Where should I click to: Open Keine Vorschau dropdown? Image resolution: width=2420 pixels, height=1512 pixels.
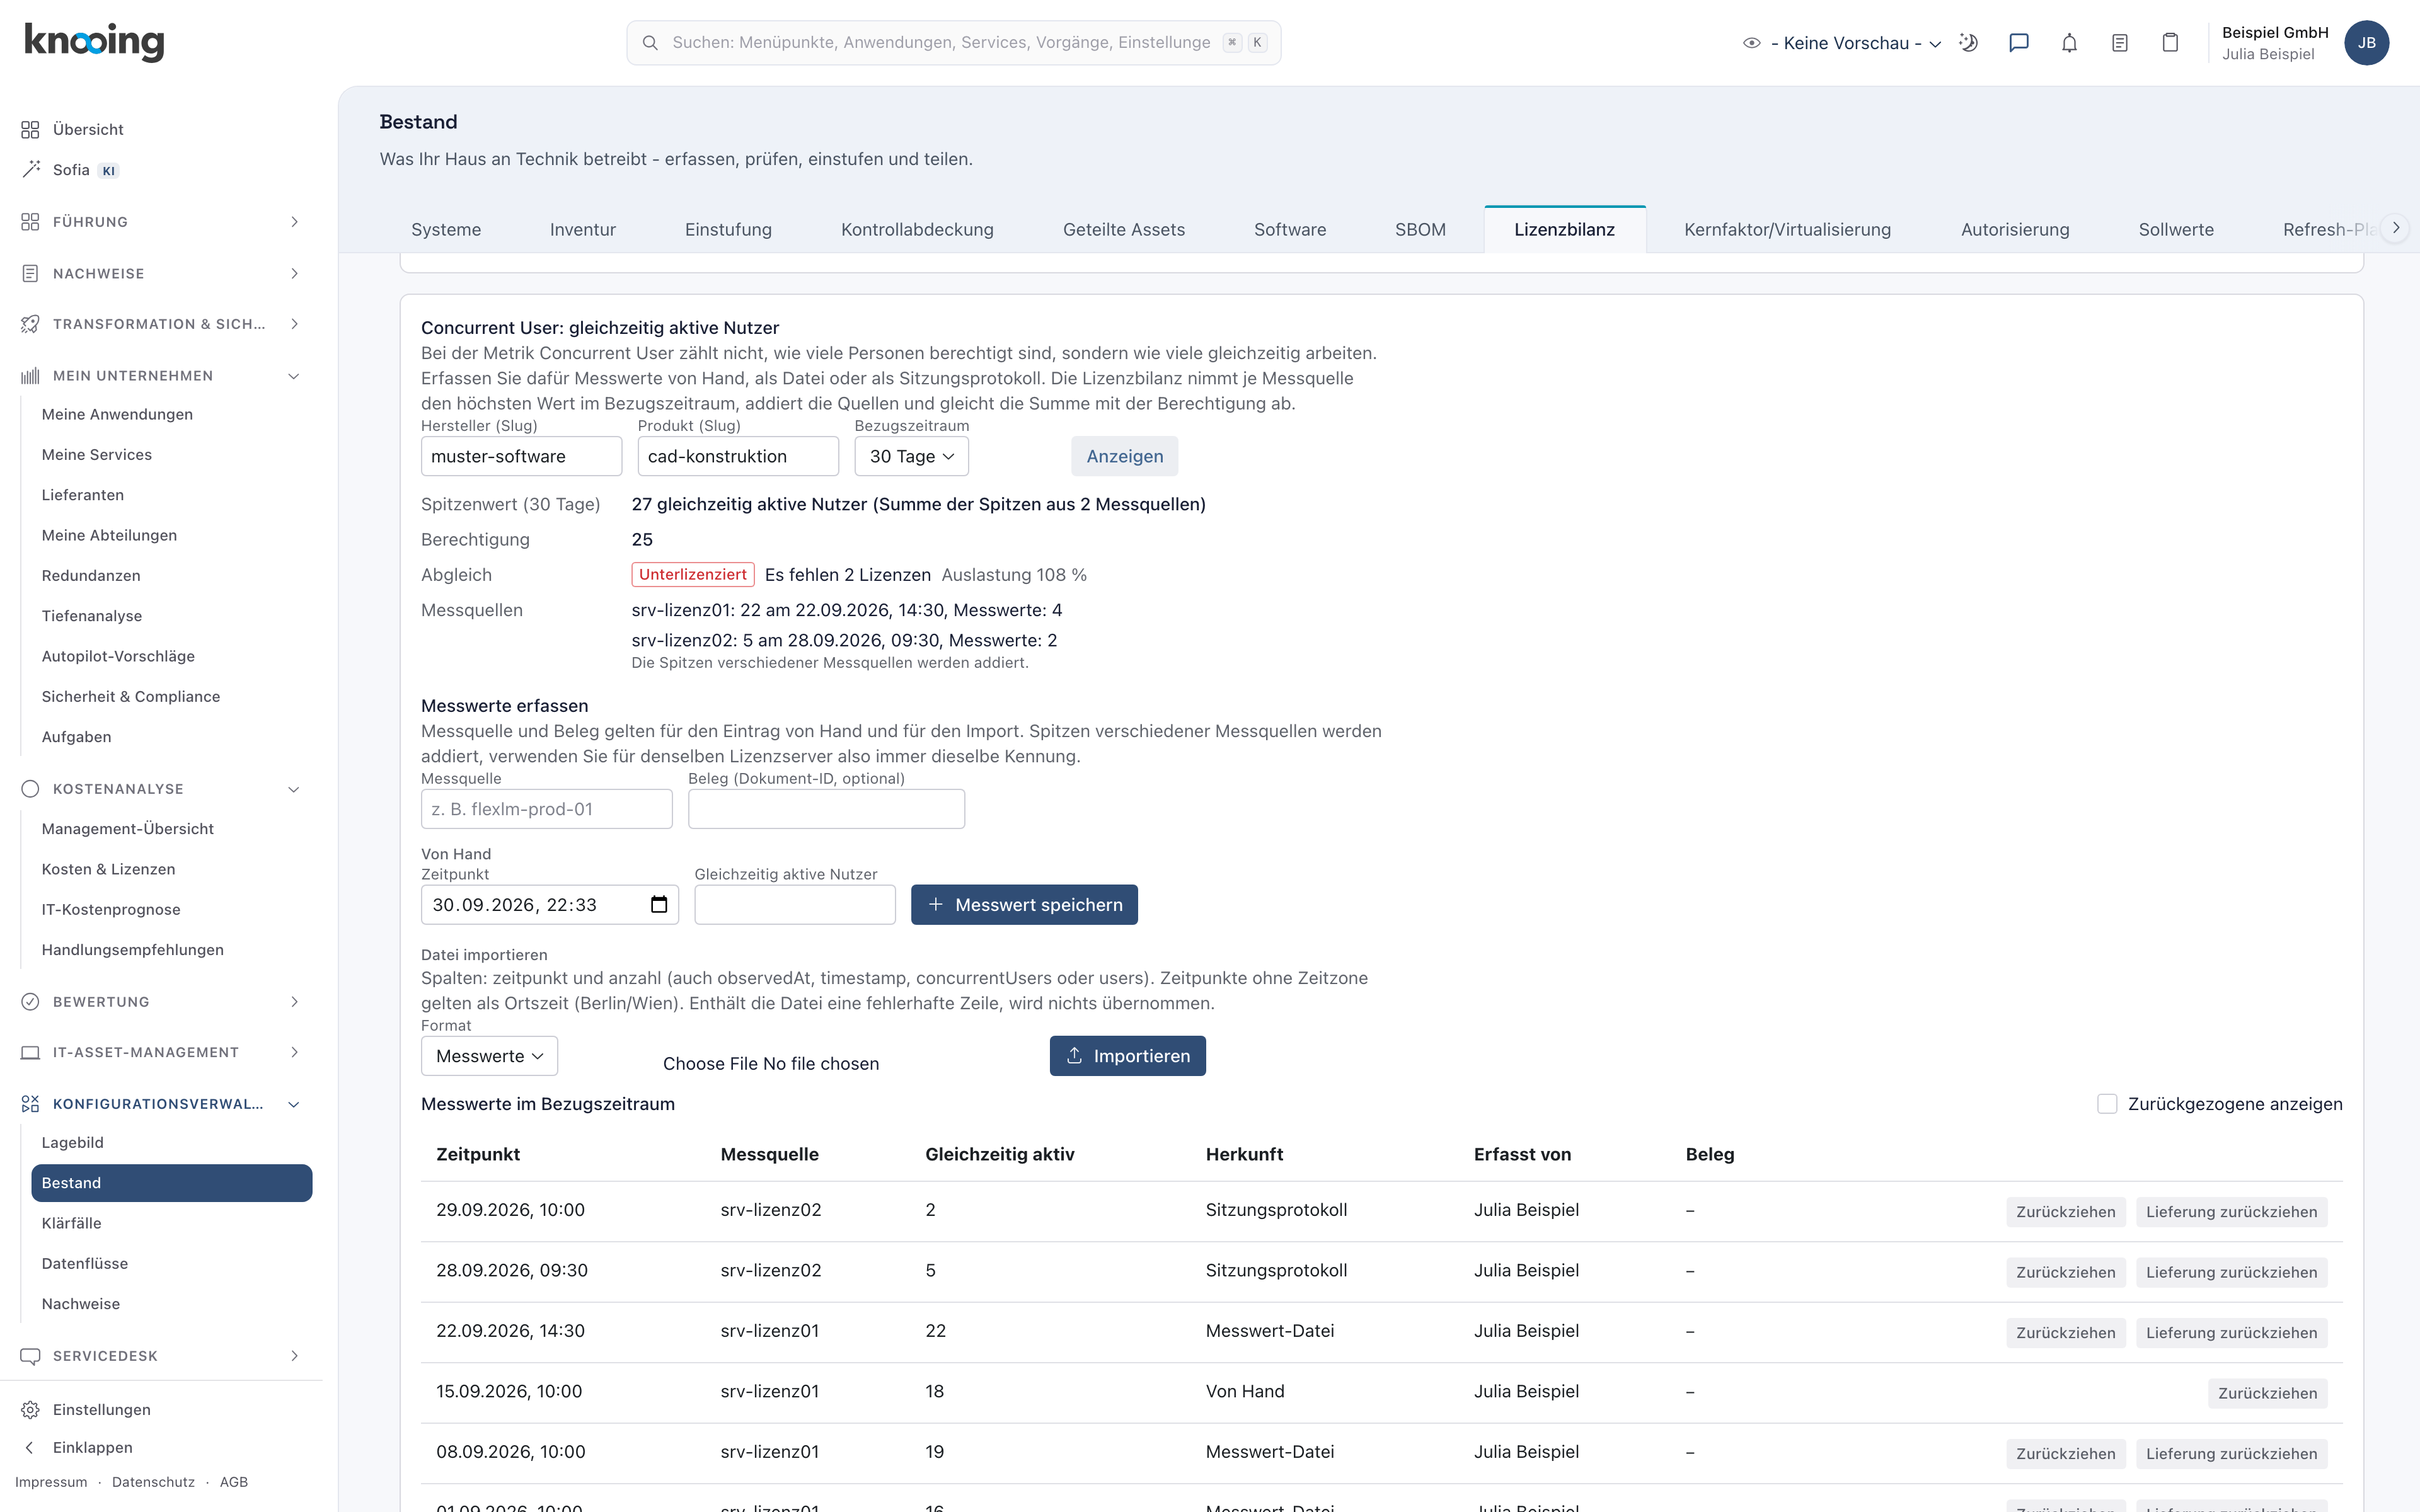1856,43
